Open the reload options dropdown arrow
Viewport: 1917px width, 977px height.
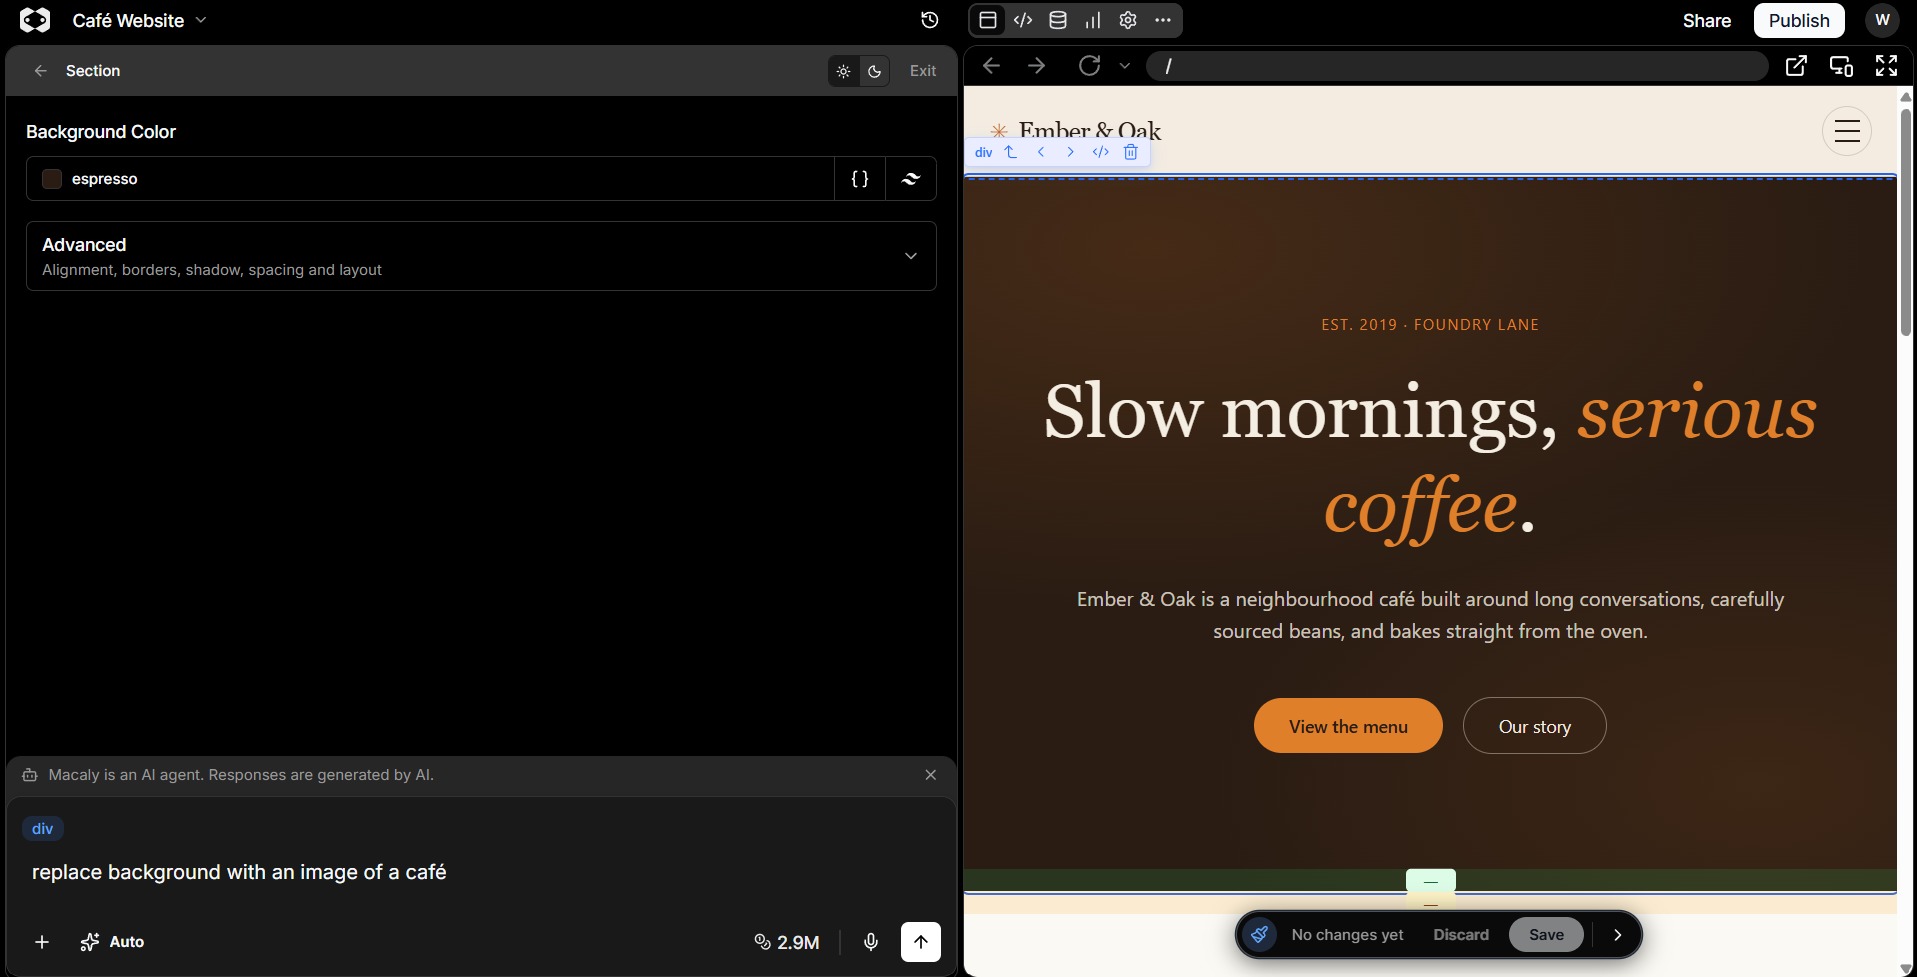click(x=1125, y=66)
